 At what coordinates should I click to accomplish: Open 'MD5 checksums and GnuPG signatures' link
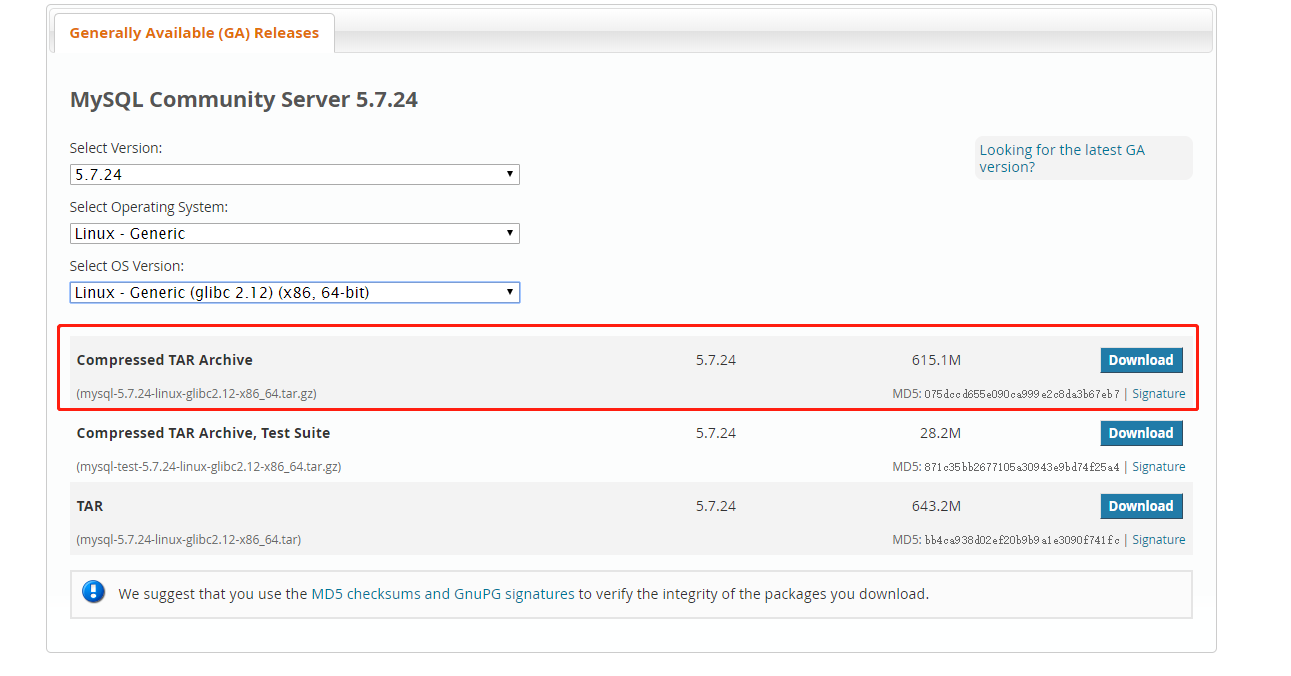443,594
